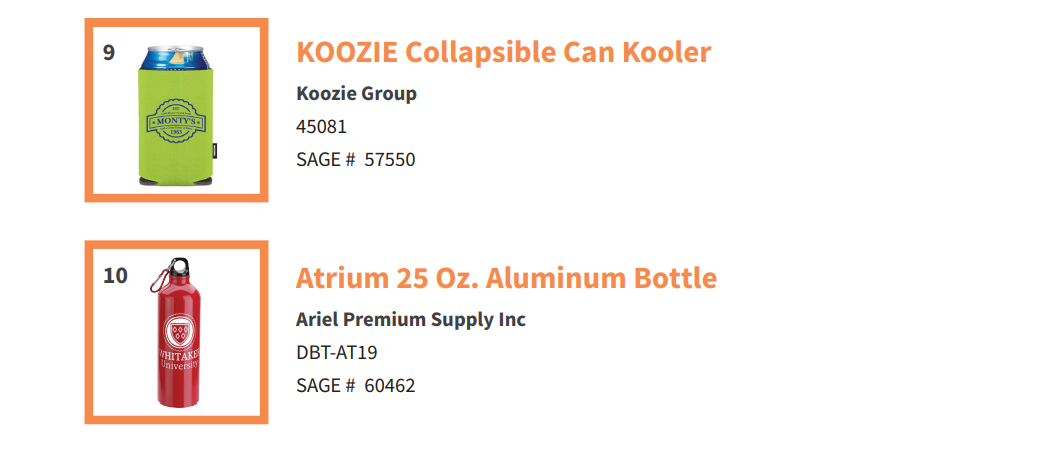The width and height of the screenshot is (1045, 456).
Task: Click product number 45081
Action: point(321,127)
